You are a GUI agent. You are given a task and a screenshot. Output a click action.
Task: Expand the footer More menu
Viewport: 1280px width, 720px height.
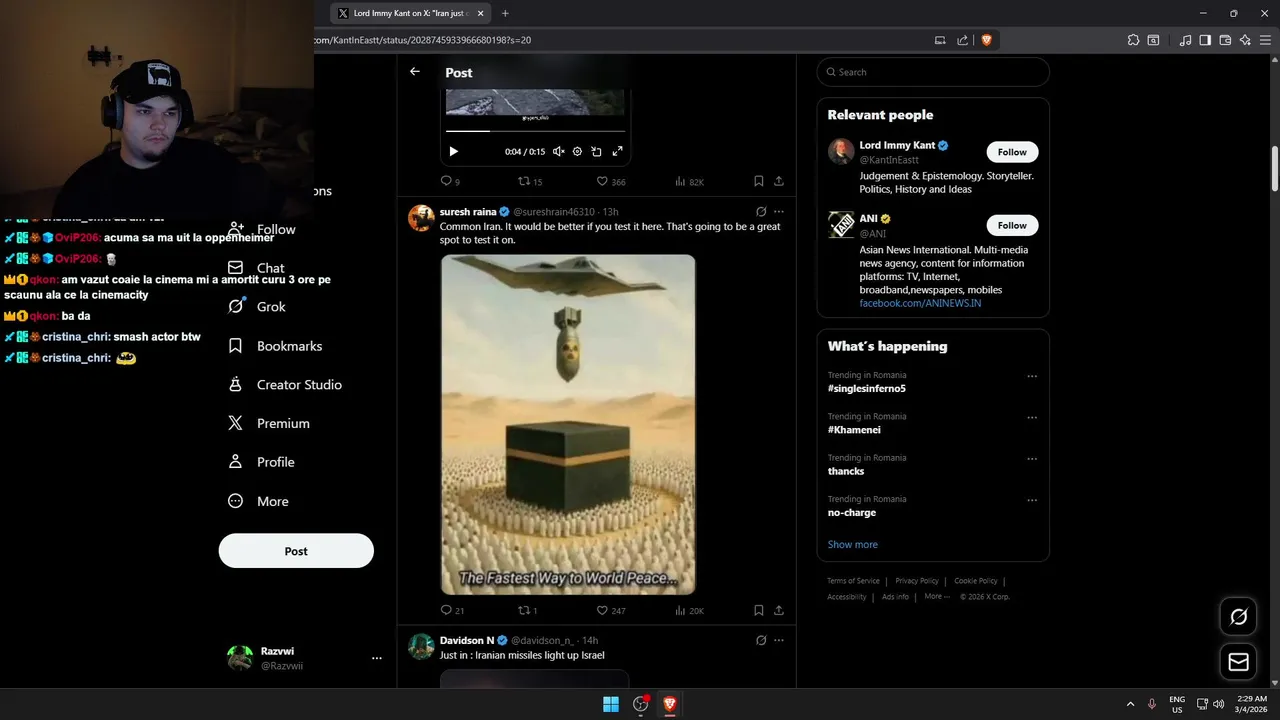[937, 597]
